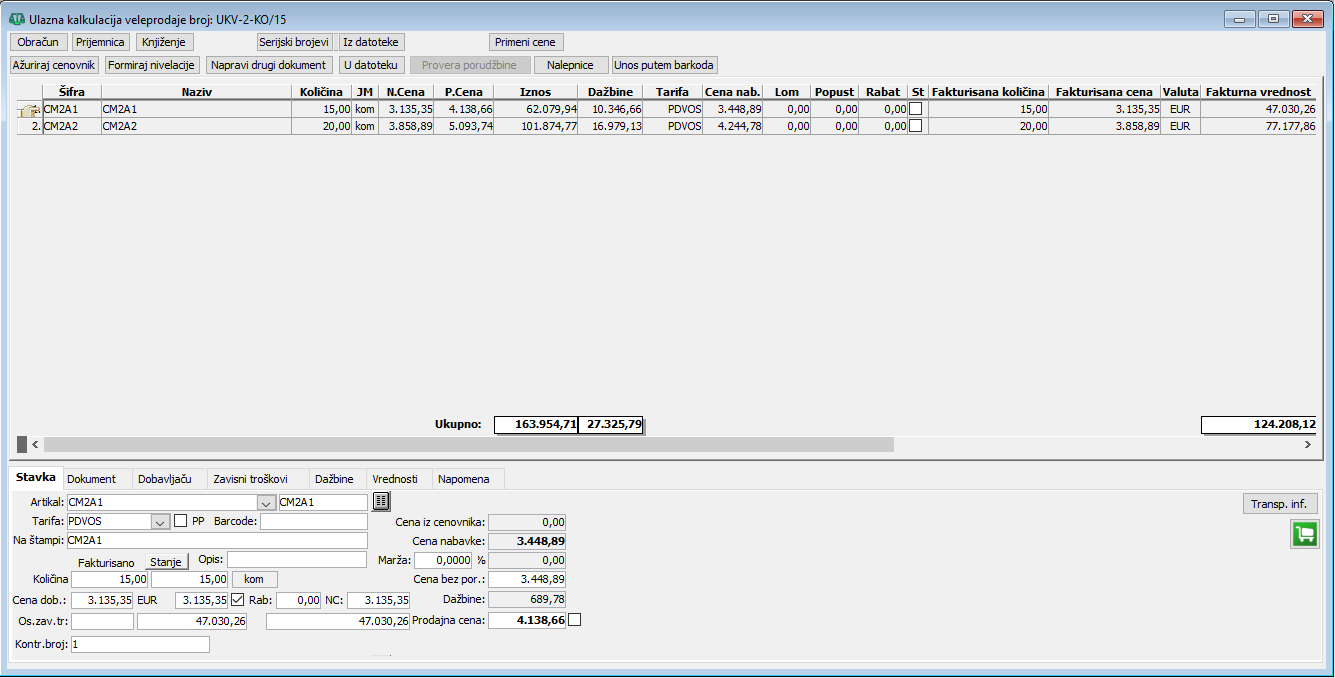Click the scroll right arrow of table
Image resolution: width=1335 pixels, height=678 pixels.
point(1306,444)
